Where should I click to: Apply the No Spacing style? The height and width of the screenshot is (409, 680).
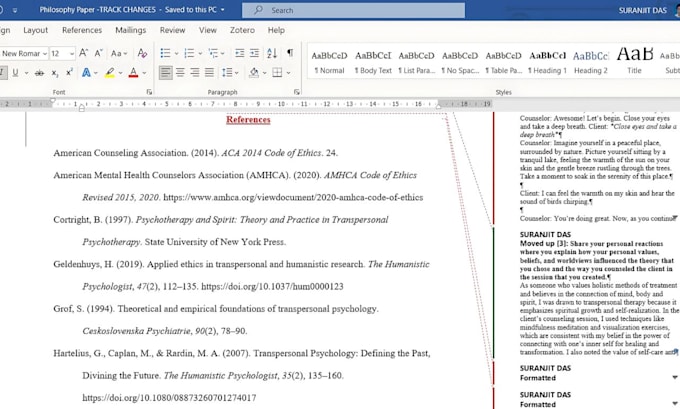pyautogui.click(x=460, y=62)
